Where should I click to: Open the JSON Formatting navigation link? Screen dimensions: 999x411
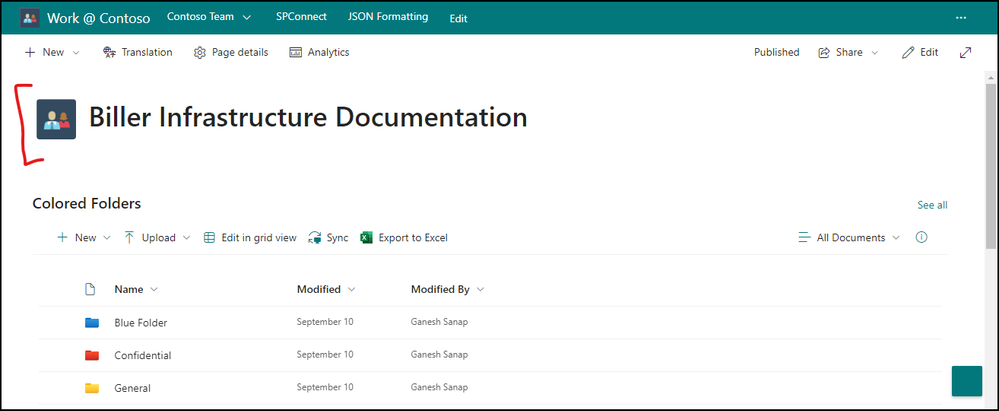388,17
